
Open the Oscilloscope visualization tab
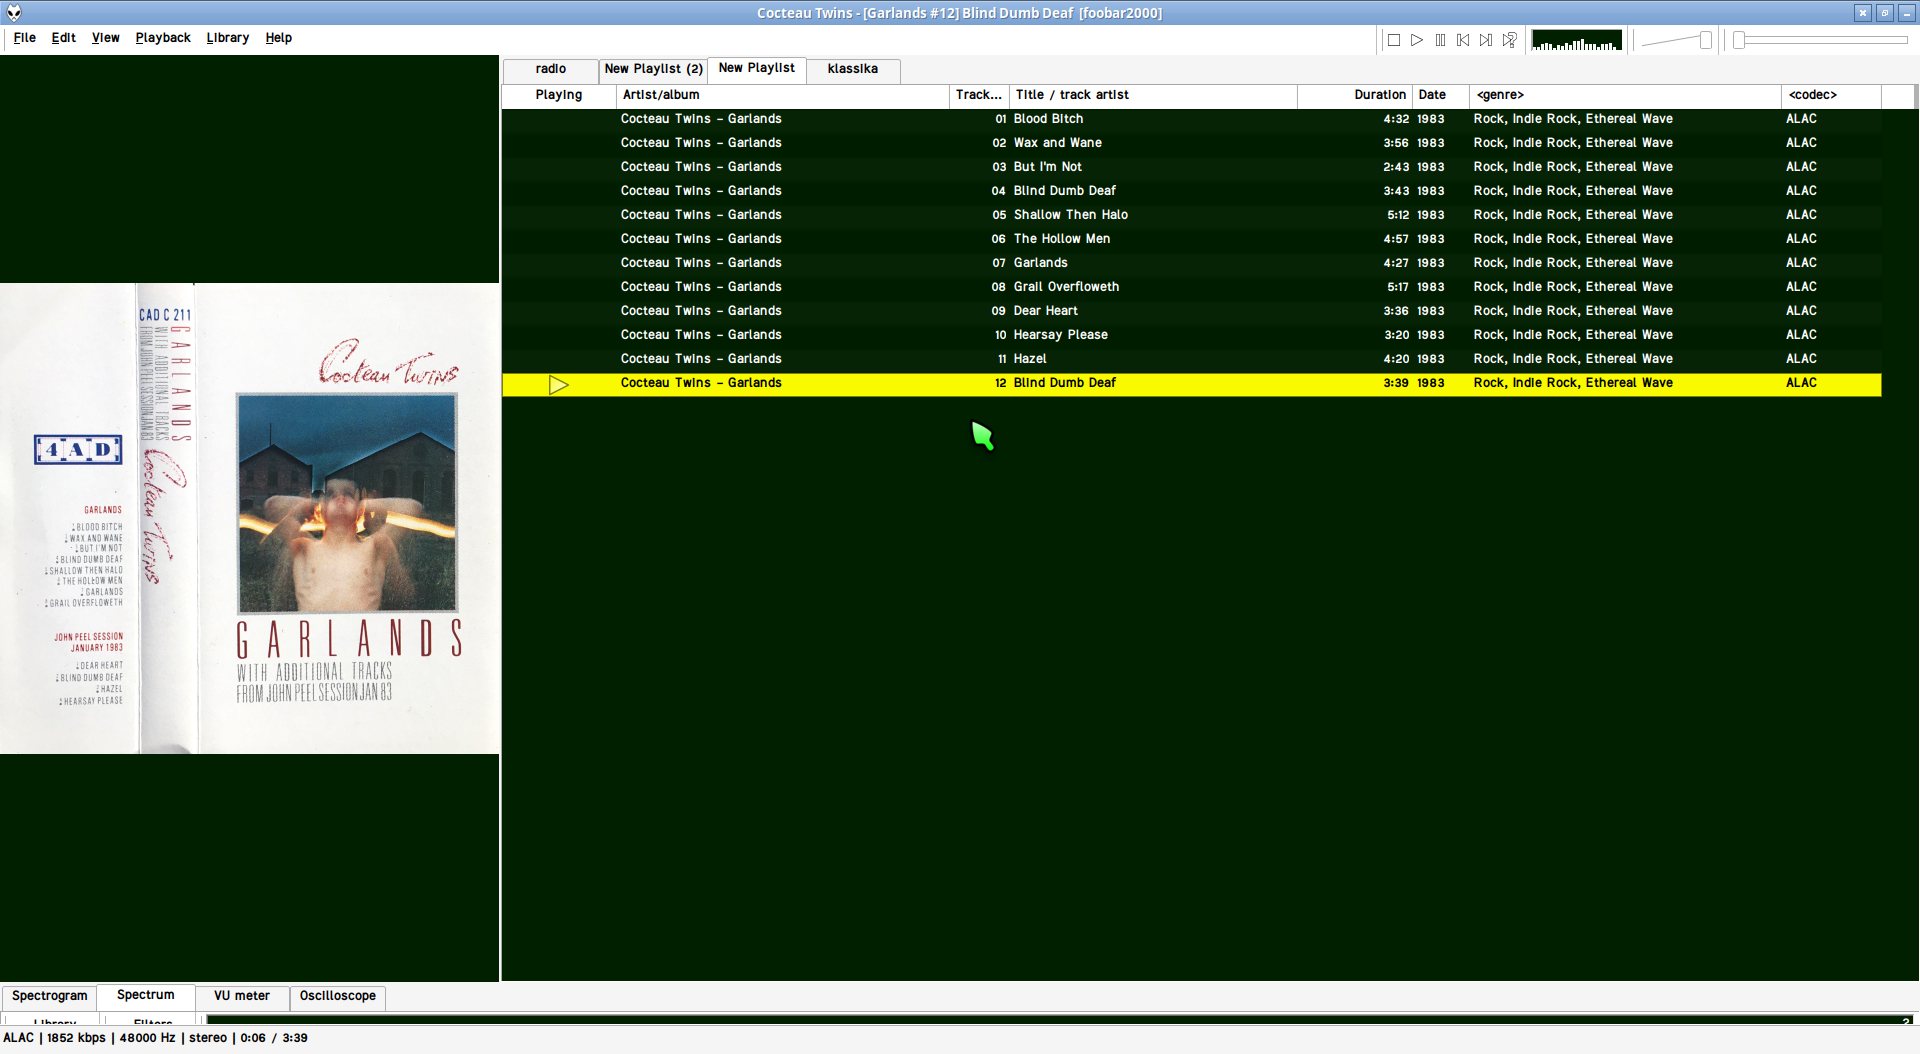pos(337,996)
